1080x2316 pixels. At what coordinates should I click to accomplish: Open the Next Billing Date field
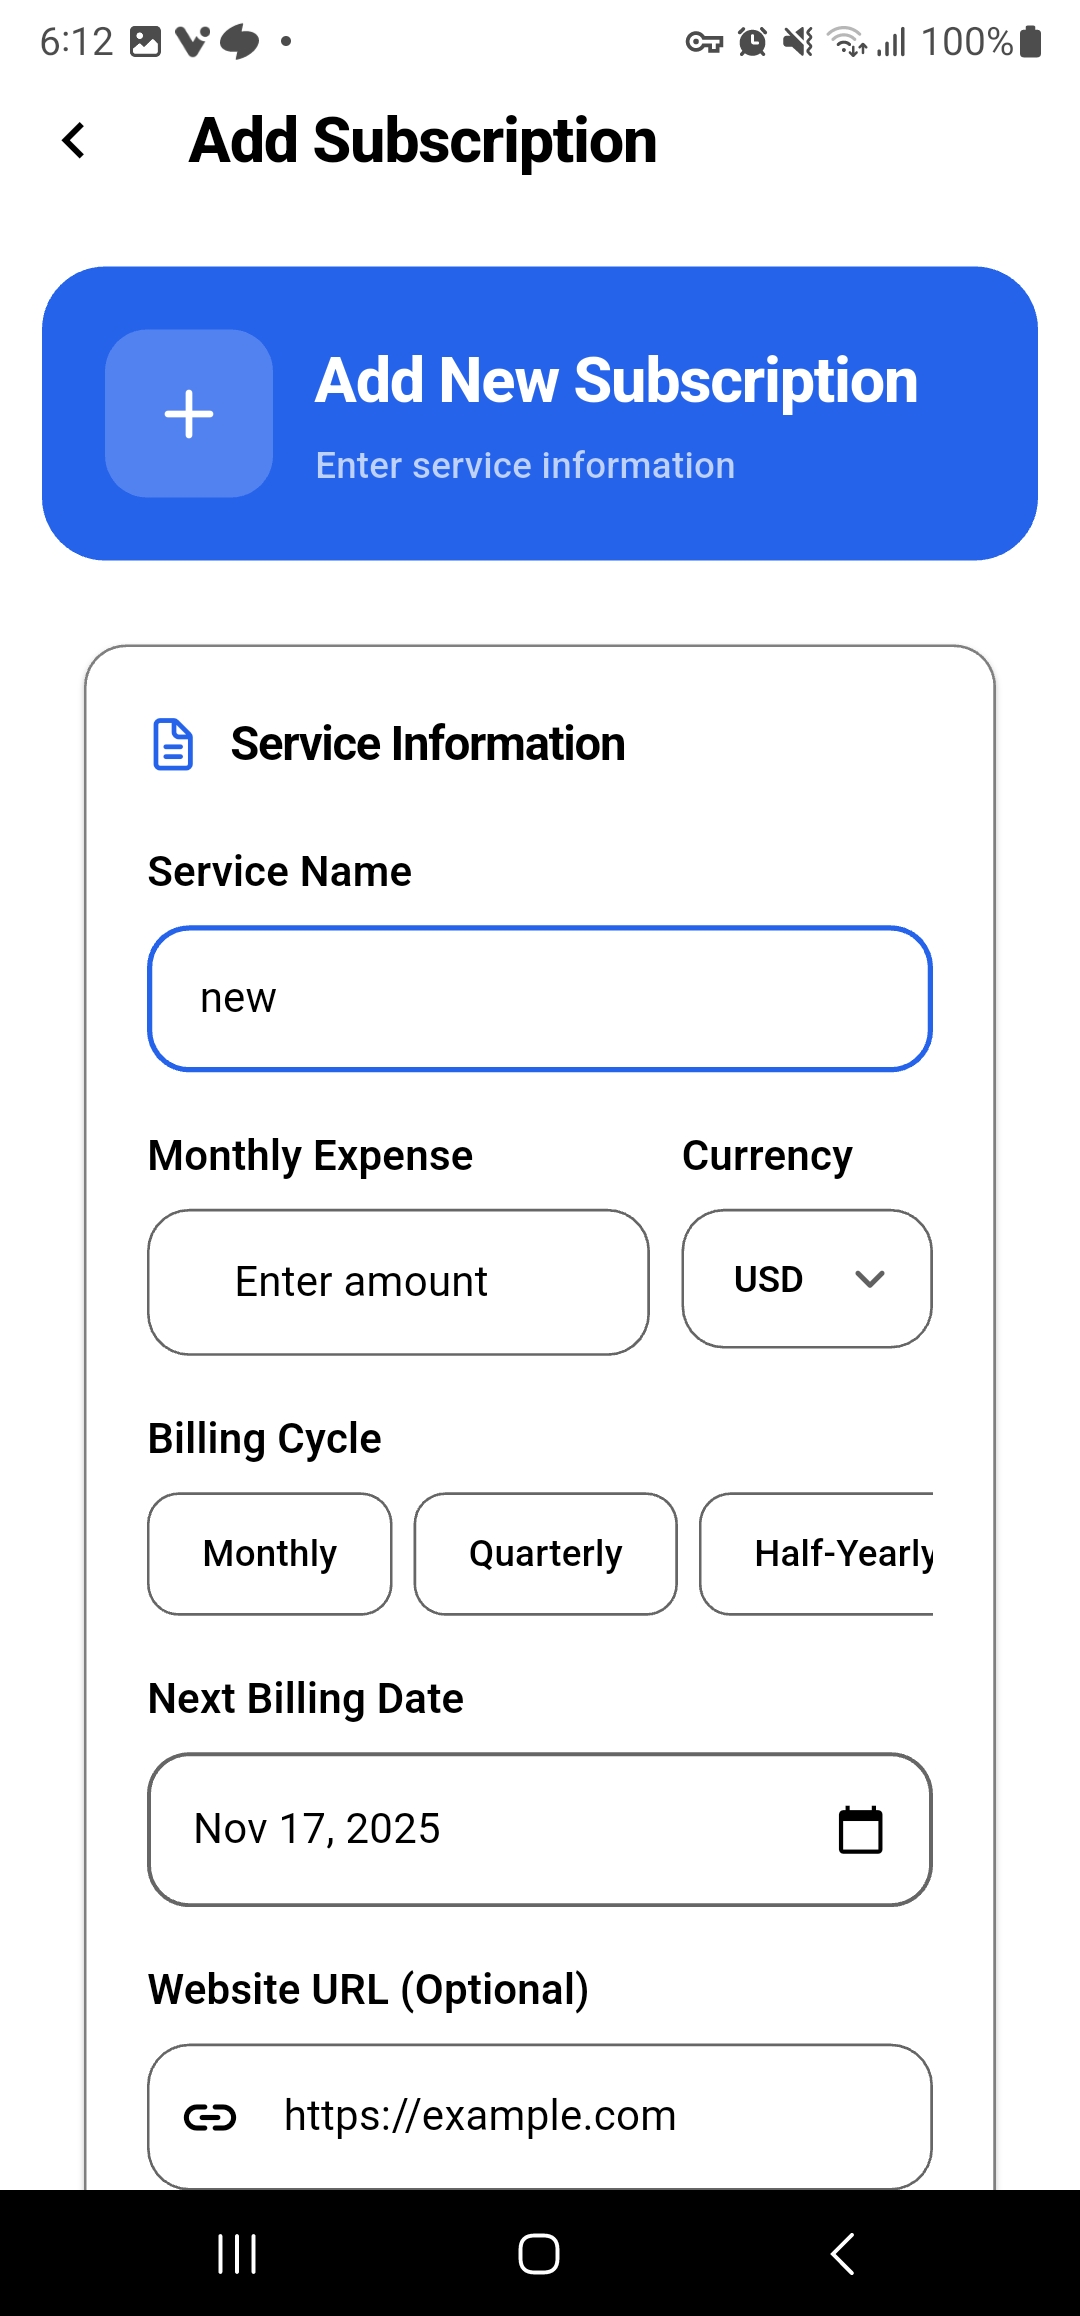[480, 1829]
